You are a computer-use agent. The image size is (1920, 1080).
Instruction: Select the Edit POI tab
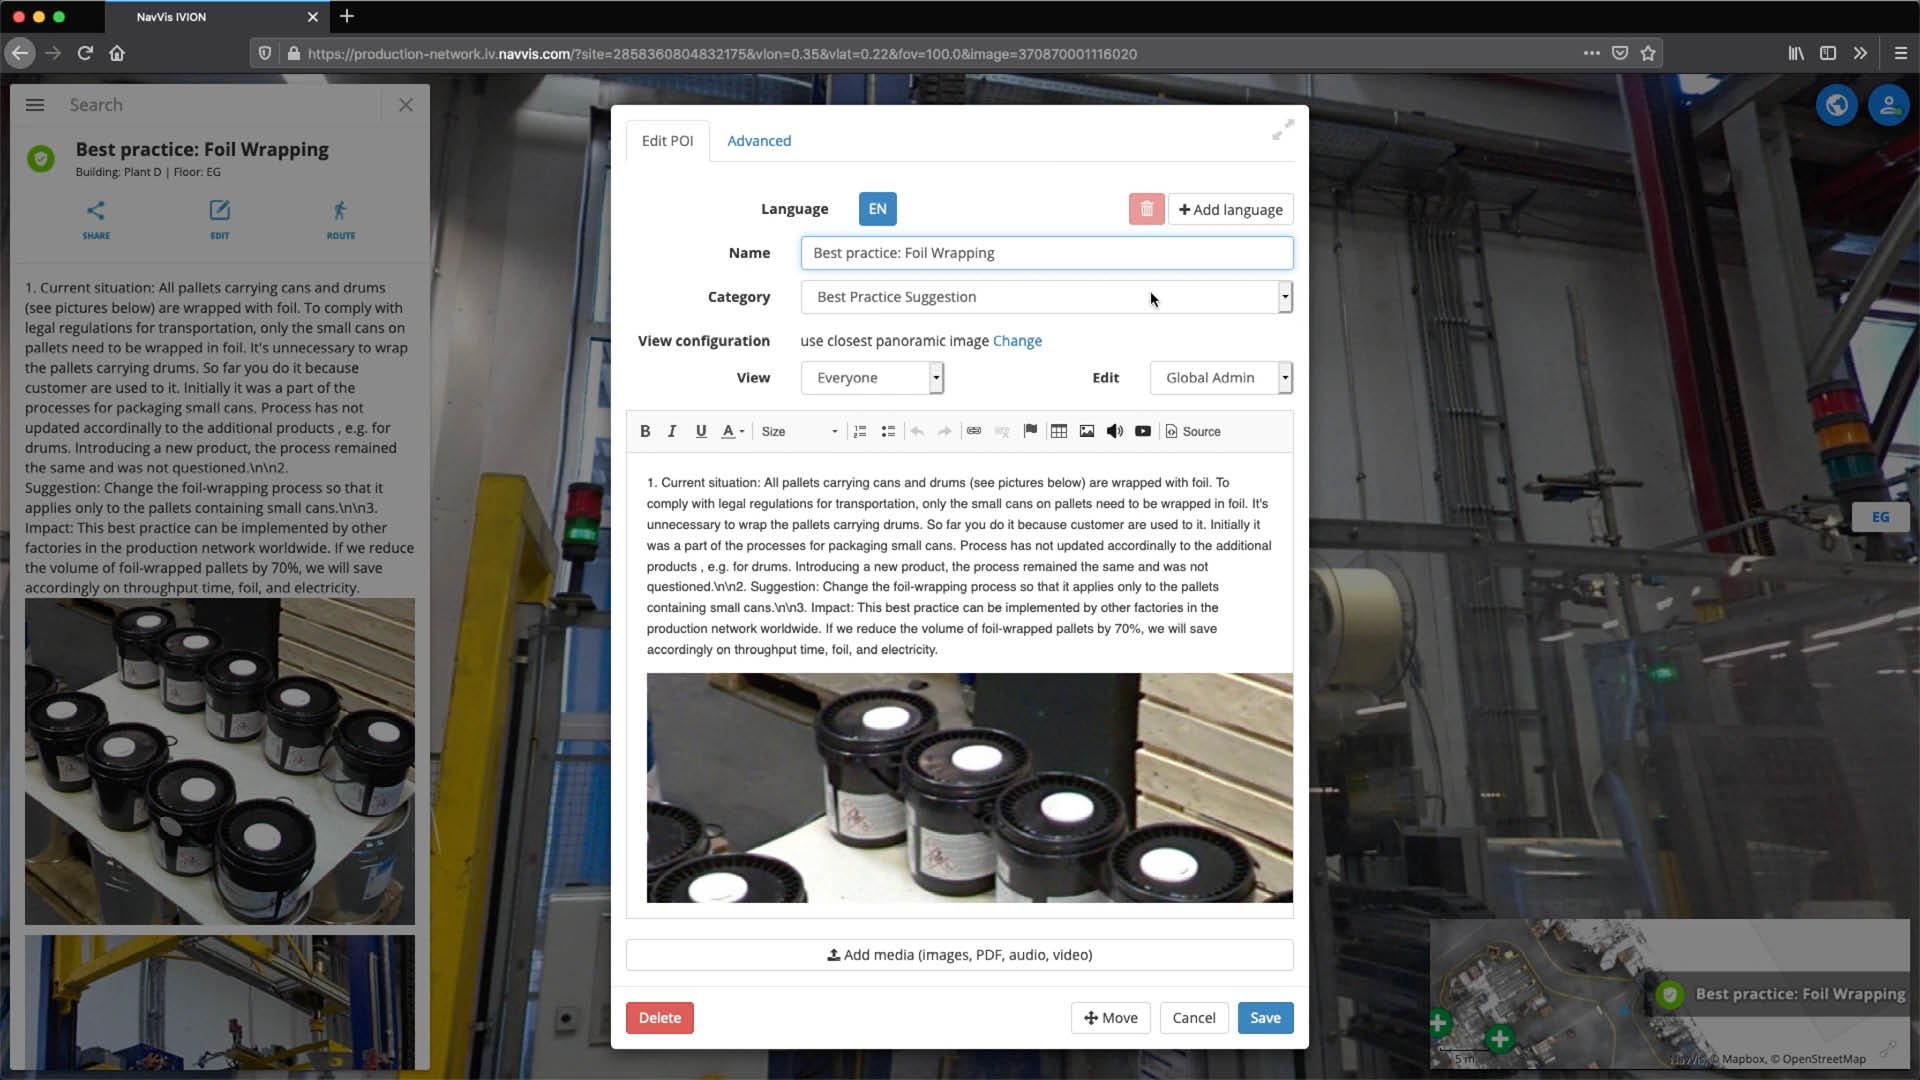click(667, 141)
